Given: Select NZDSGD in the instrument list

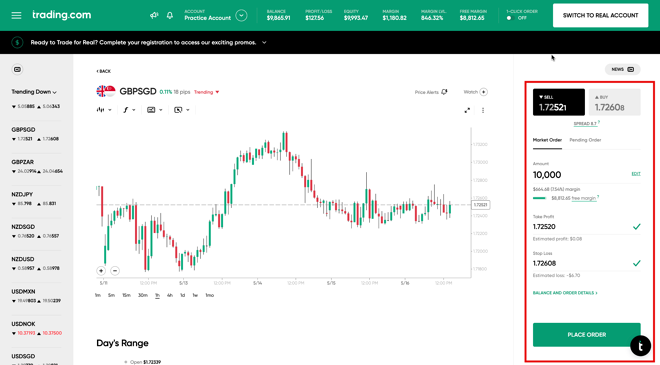Looking at the screenshot, I should (37, 231).
